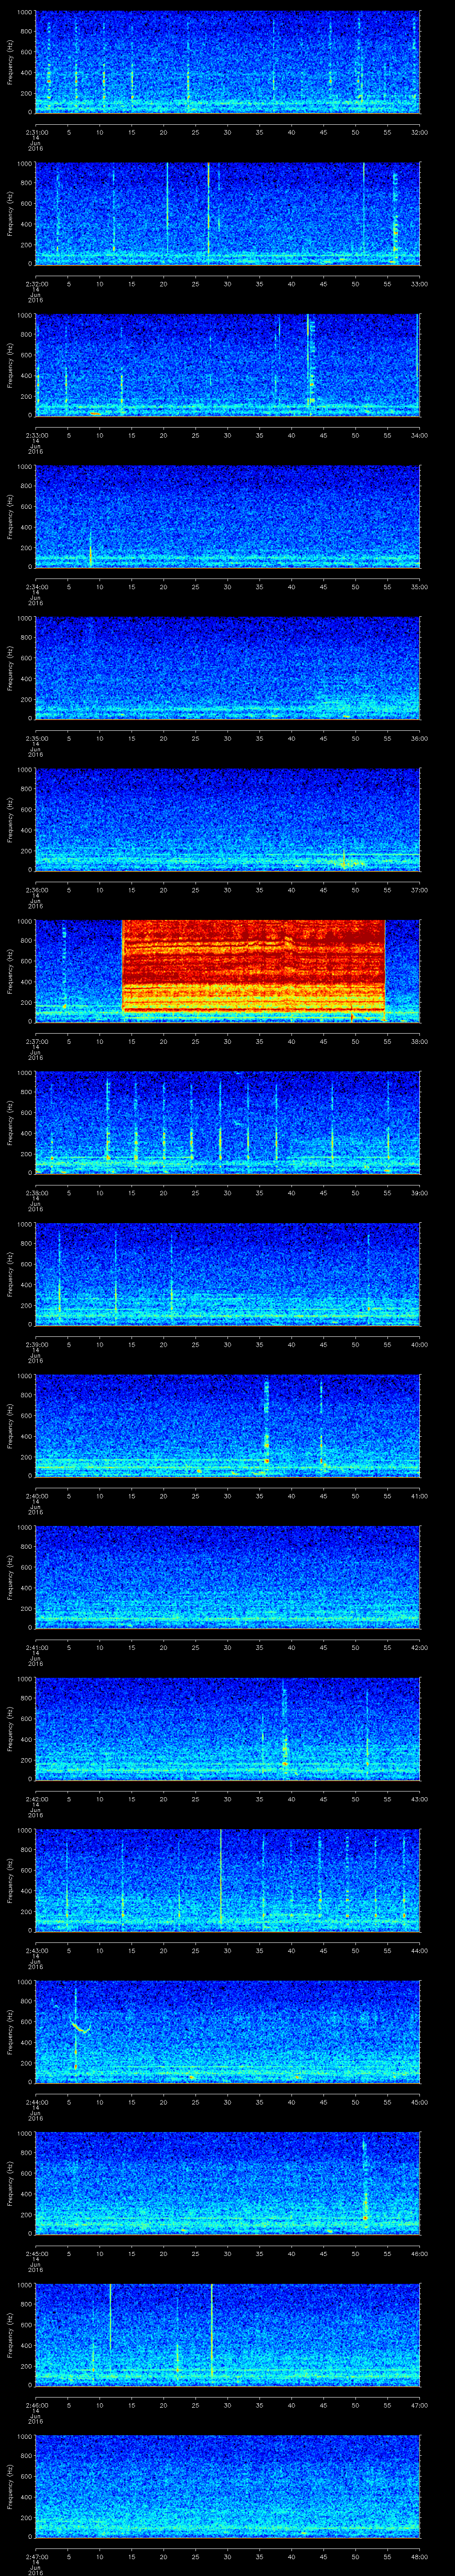
Task: Click the Frequency (Hz) axis label of the 2:40:00 plot
Action: pos(10,1426)
